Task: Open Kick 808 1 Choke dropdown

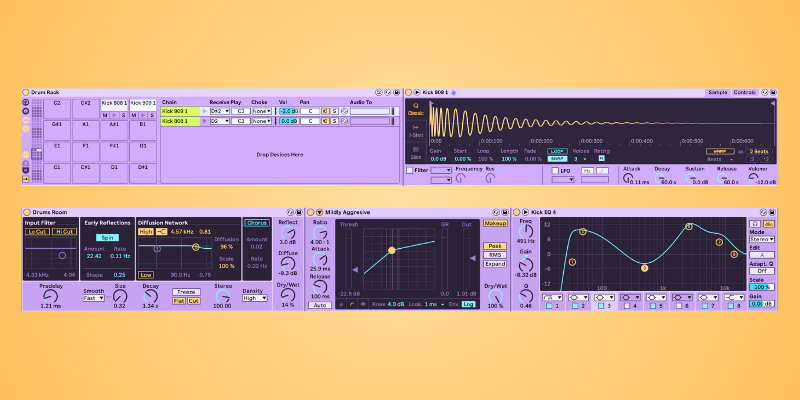Action: coord(262,121)
